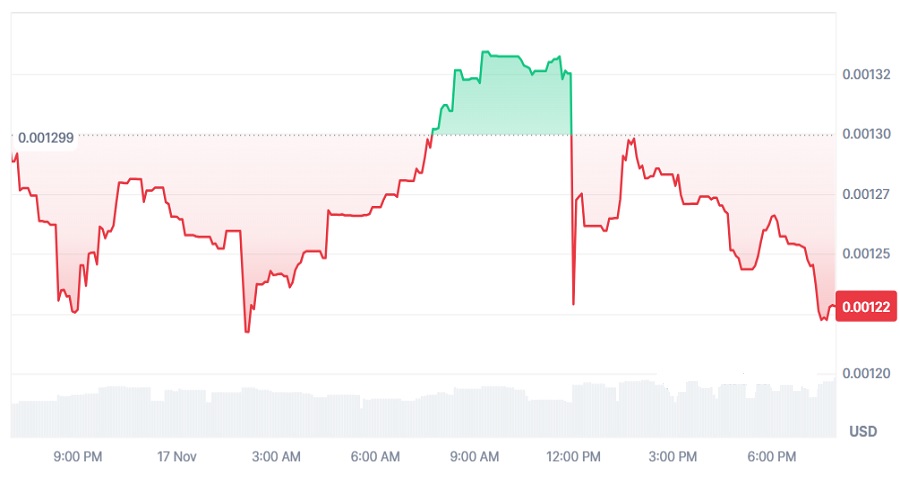This screenshot has width=900, height=500.
Task: Click the lowest red dip before 3:00 AM
Action: click(x=247, y=331)
